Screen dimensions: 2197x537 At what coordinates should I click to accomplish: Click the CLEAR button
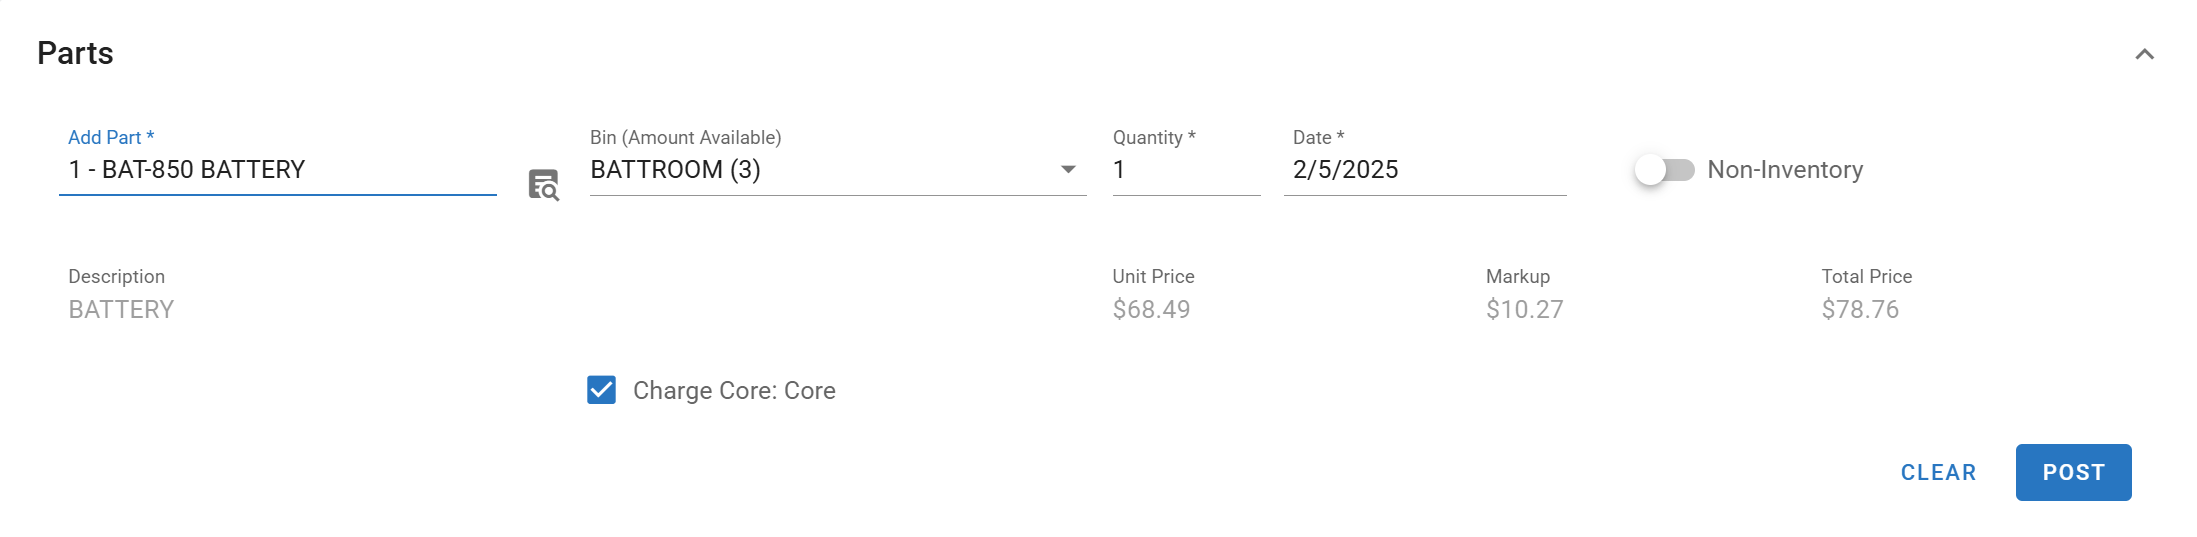click(x=1938, y=472)
